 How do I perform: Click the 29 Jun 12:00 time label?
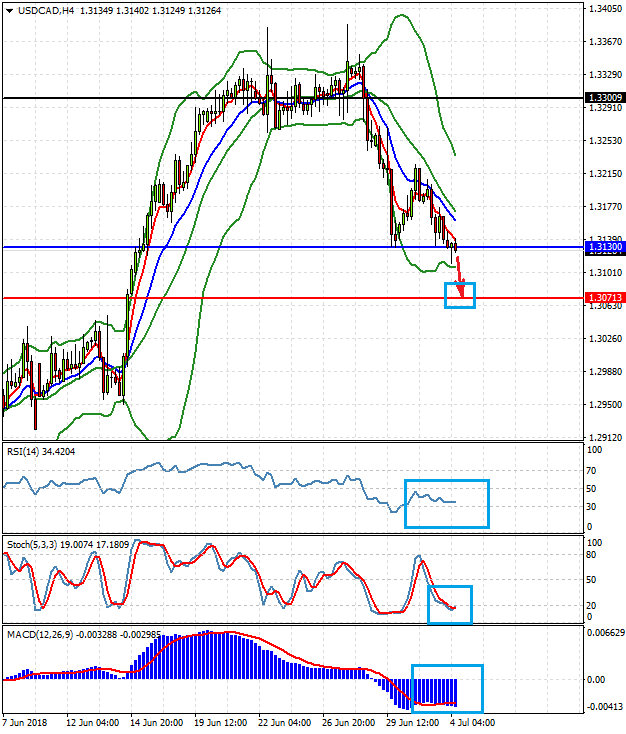[x=413, y=722]
